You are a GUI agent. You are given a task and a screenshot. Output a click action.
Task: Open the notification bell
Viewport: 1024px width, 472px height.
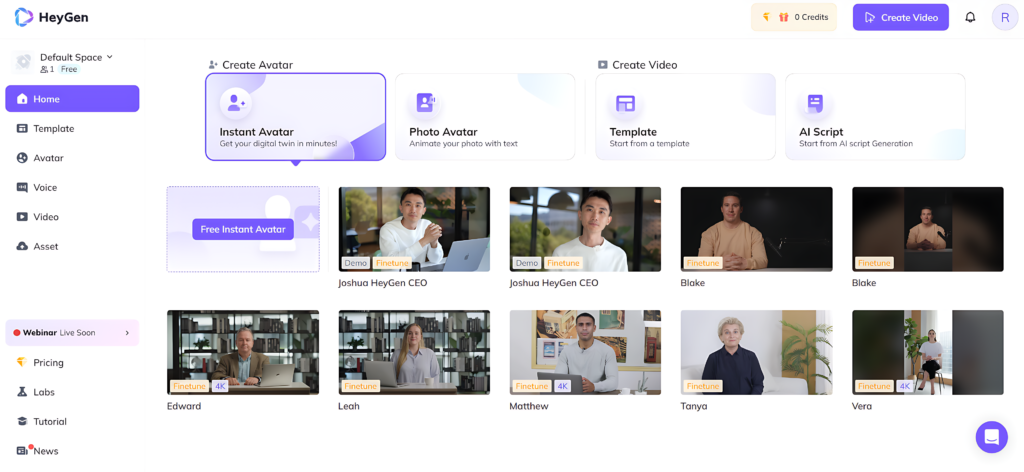(970, 18)
